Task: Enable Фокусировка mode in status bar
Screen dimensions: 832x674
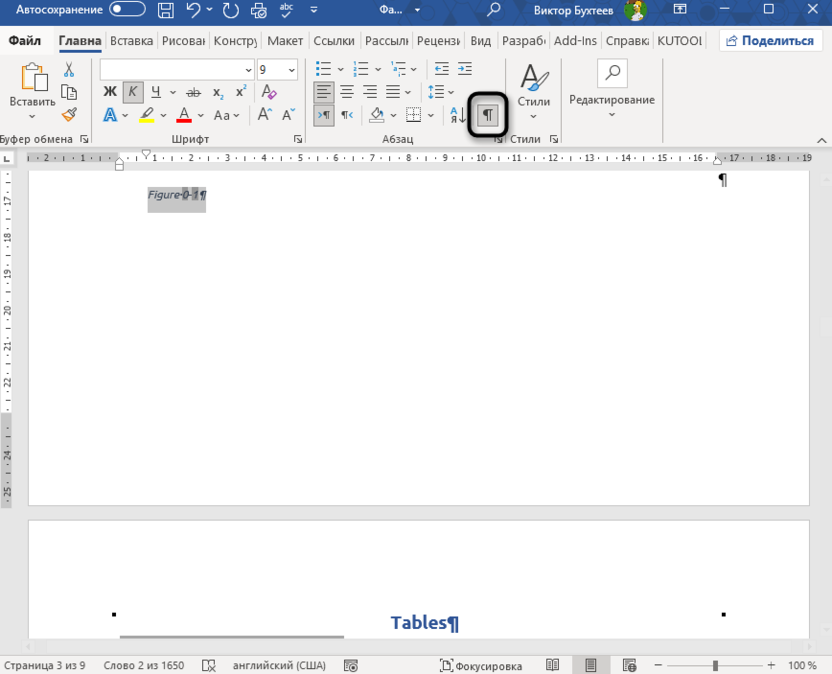Action: coord(481,665)
